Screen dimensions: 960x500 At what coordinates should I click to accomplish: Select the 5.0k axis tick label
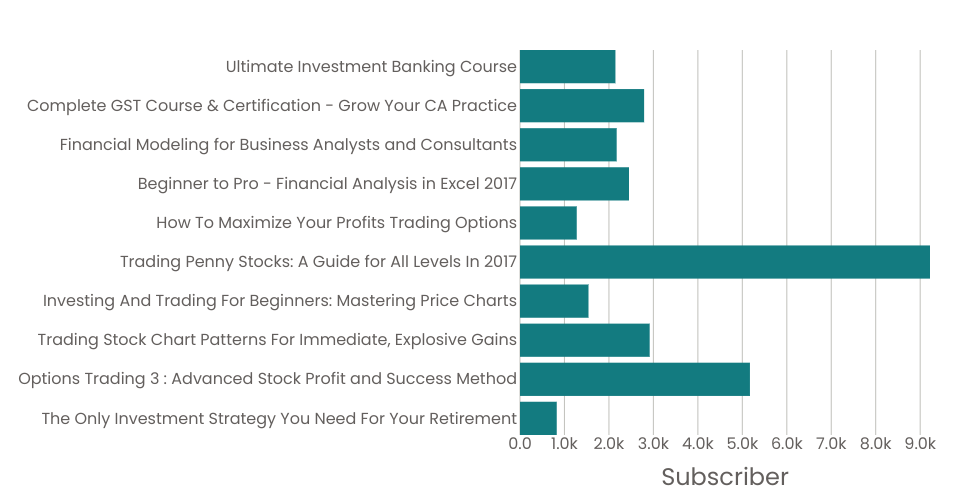point(742,443)
